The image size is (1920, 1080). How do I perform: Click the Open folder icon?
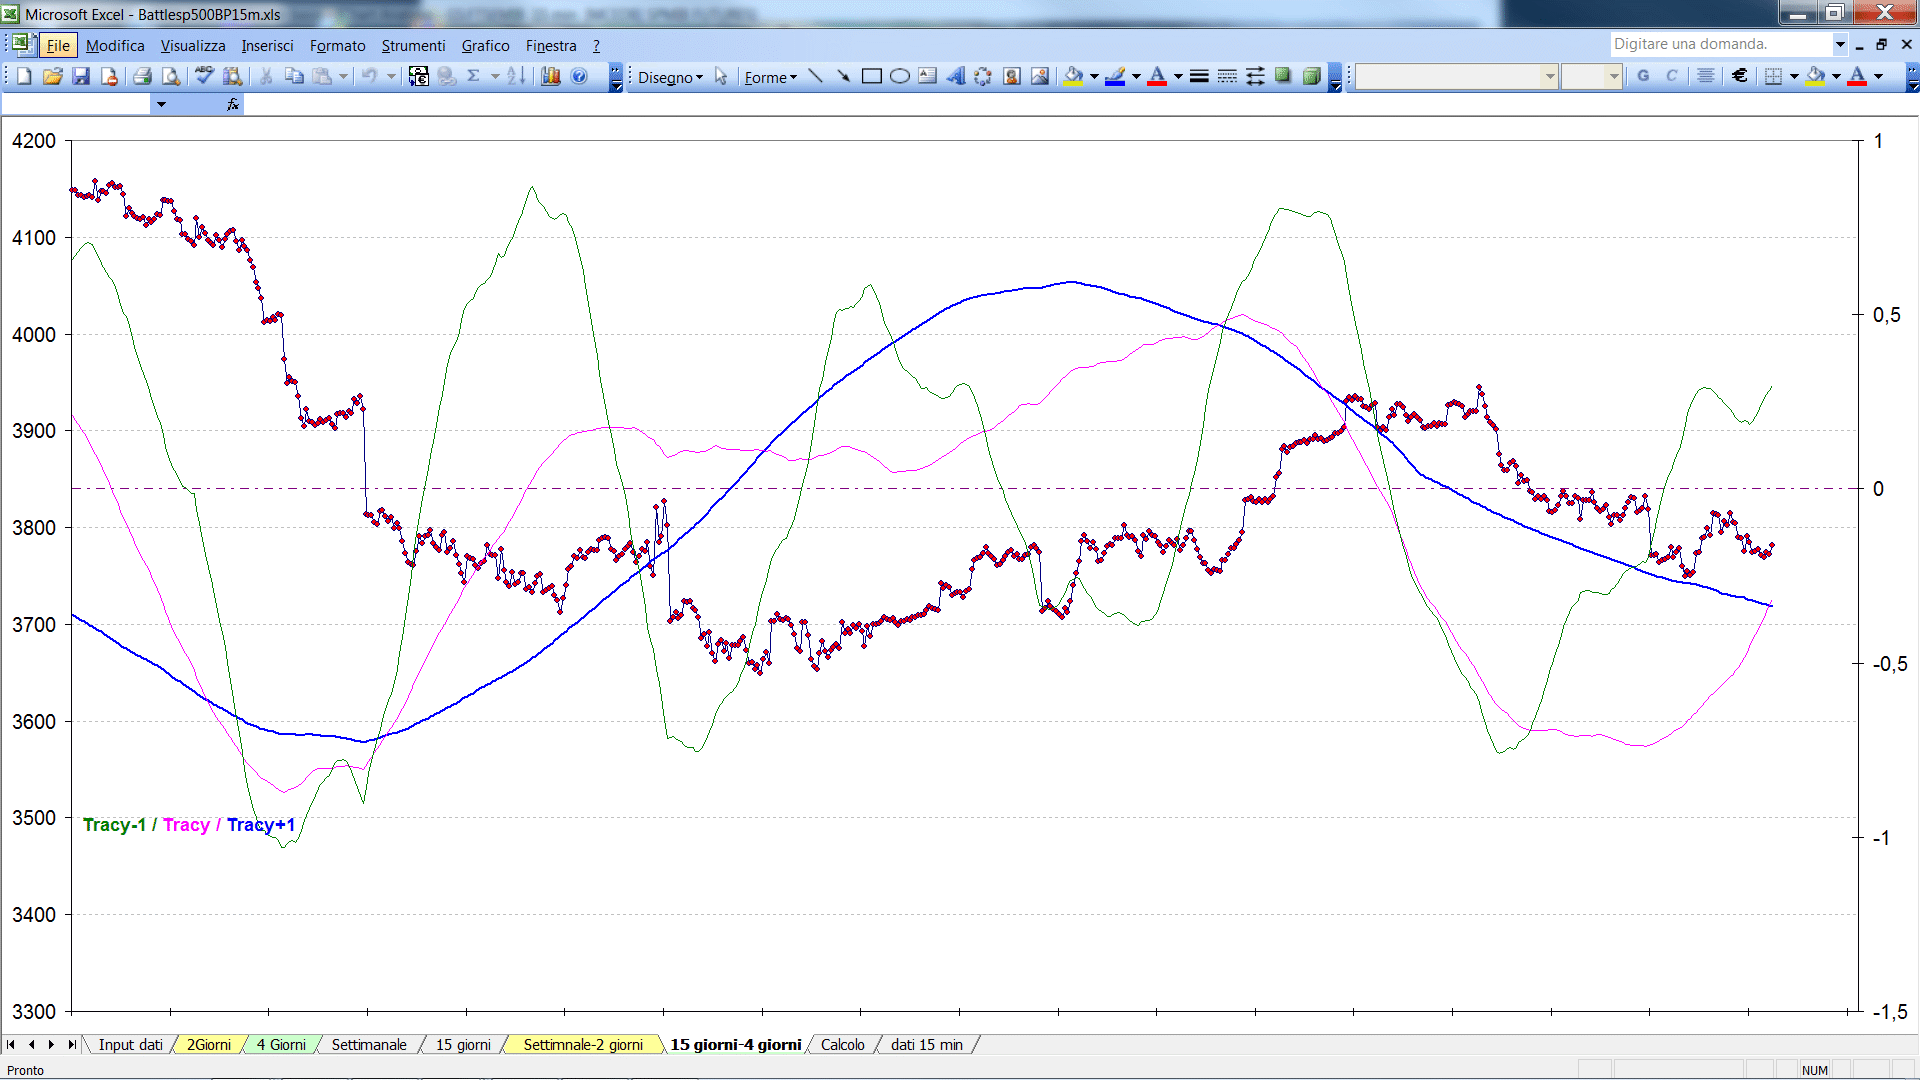[x=53, y=76]
